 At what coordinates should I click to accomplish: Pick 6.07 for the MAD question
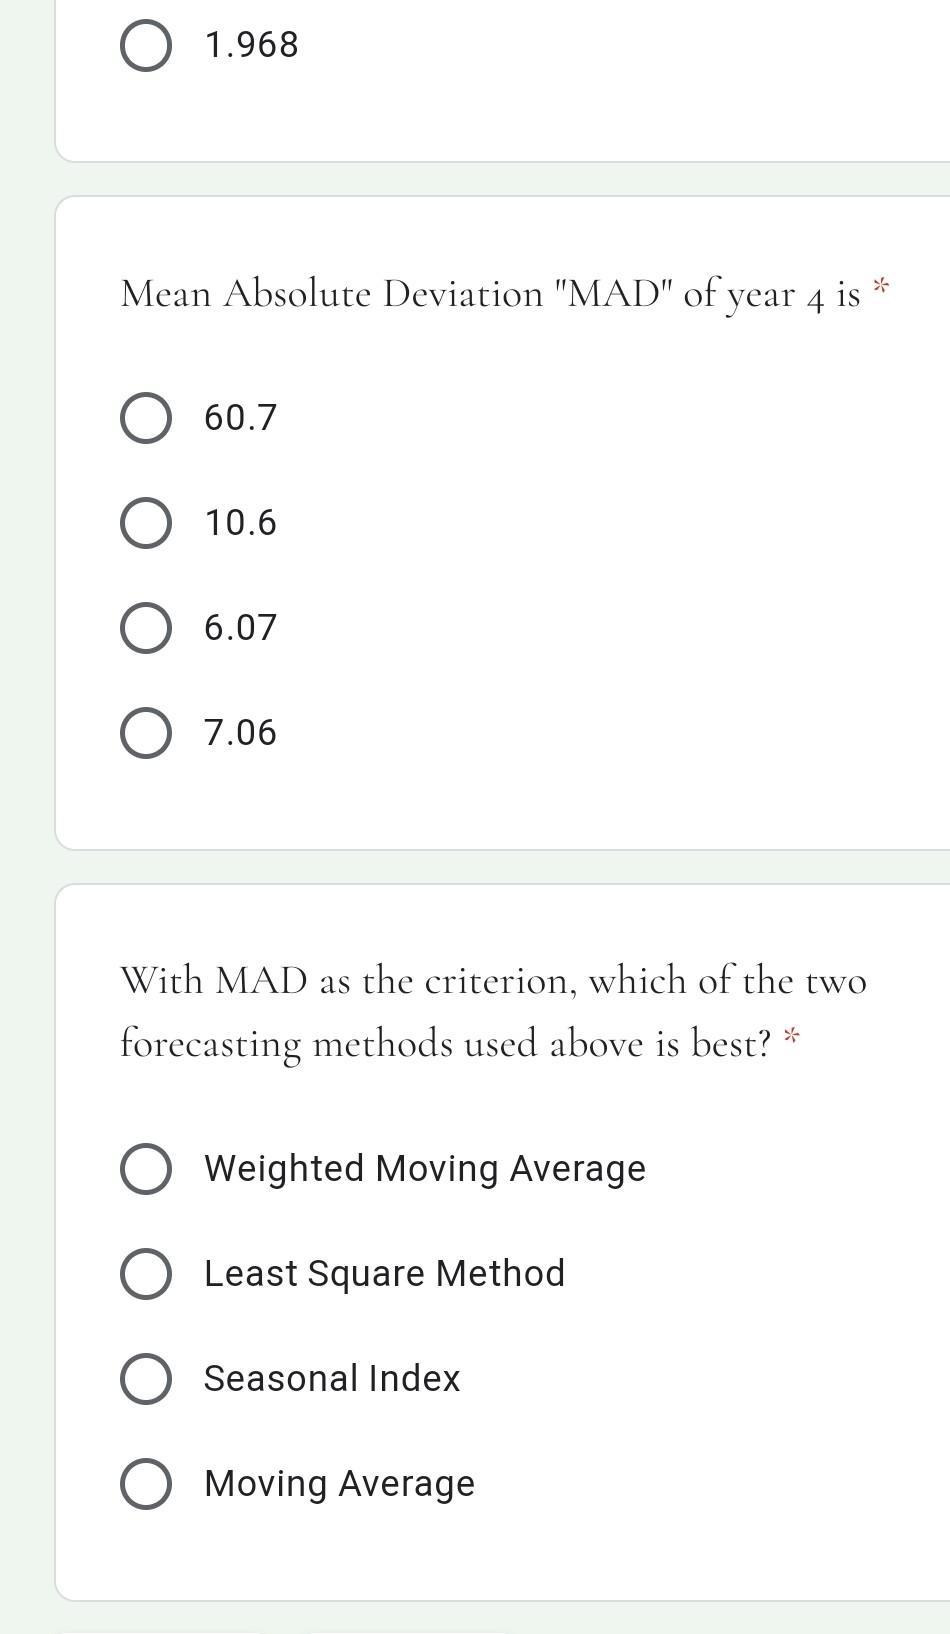click(x=145, y=628)
